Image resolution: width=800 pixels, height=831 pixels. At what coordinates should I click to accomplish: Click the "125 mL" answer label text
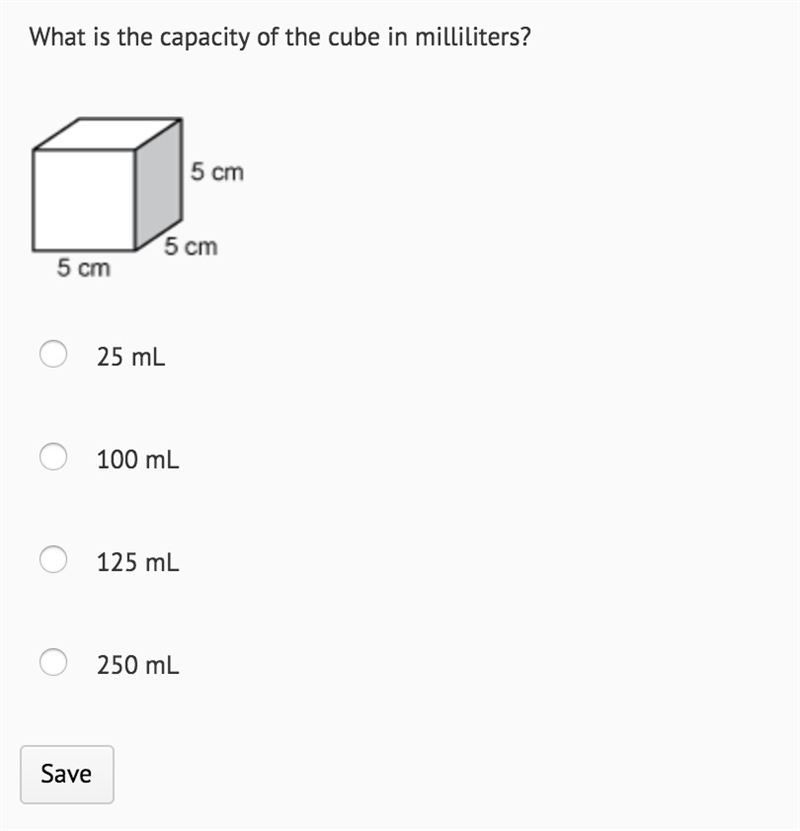[x=138, y=562]
